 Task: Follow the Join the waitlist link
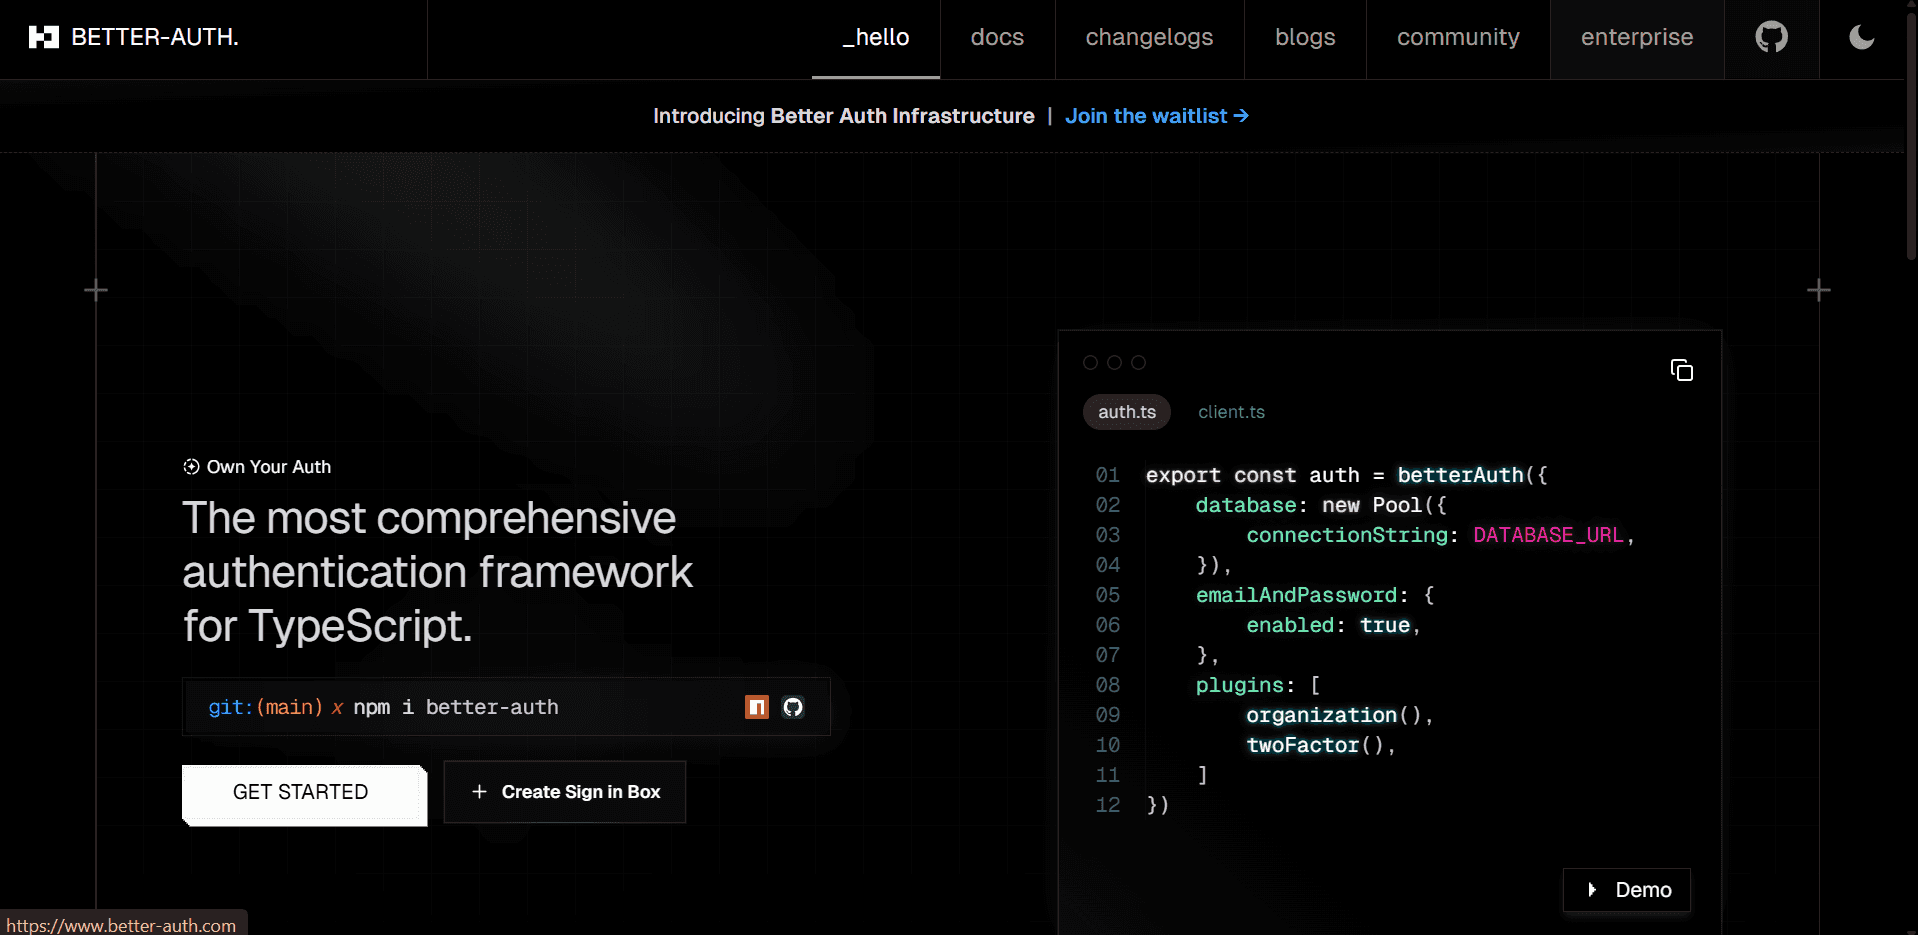pos(1156,116)
